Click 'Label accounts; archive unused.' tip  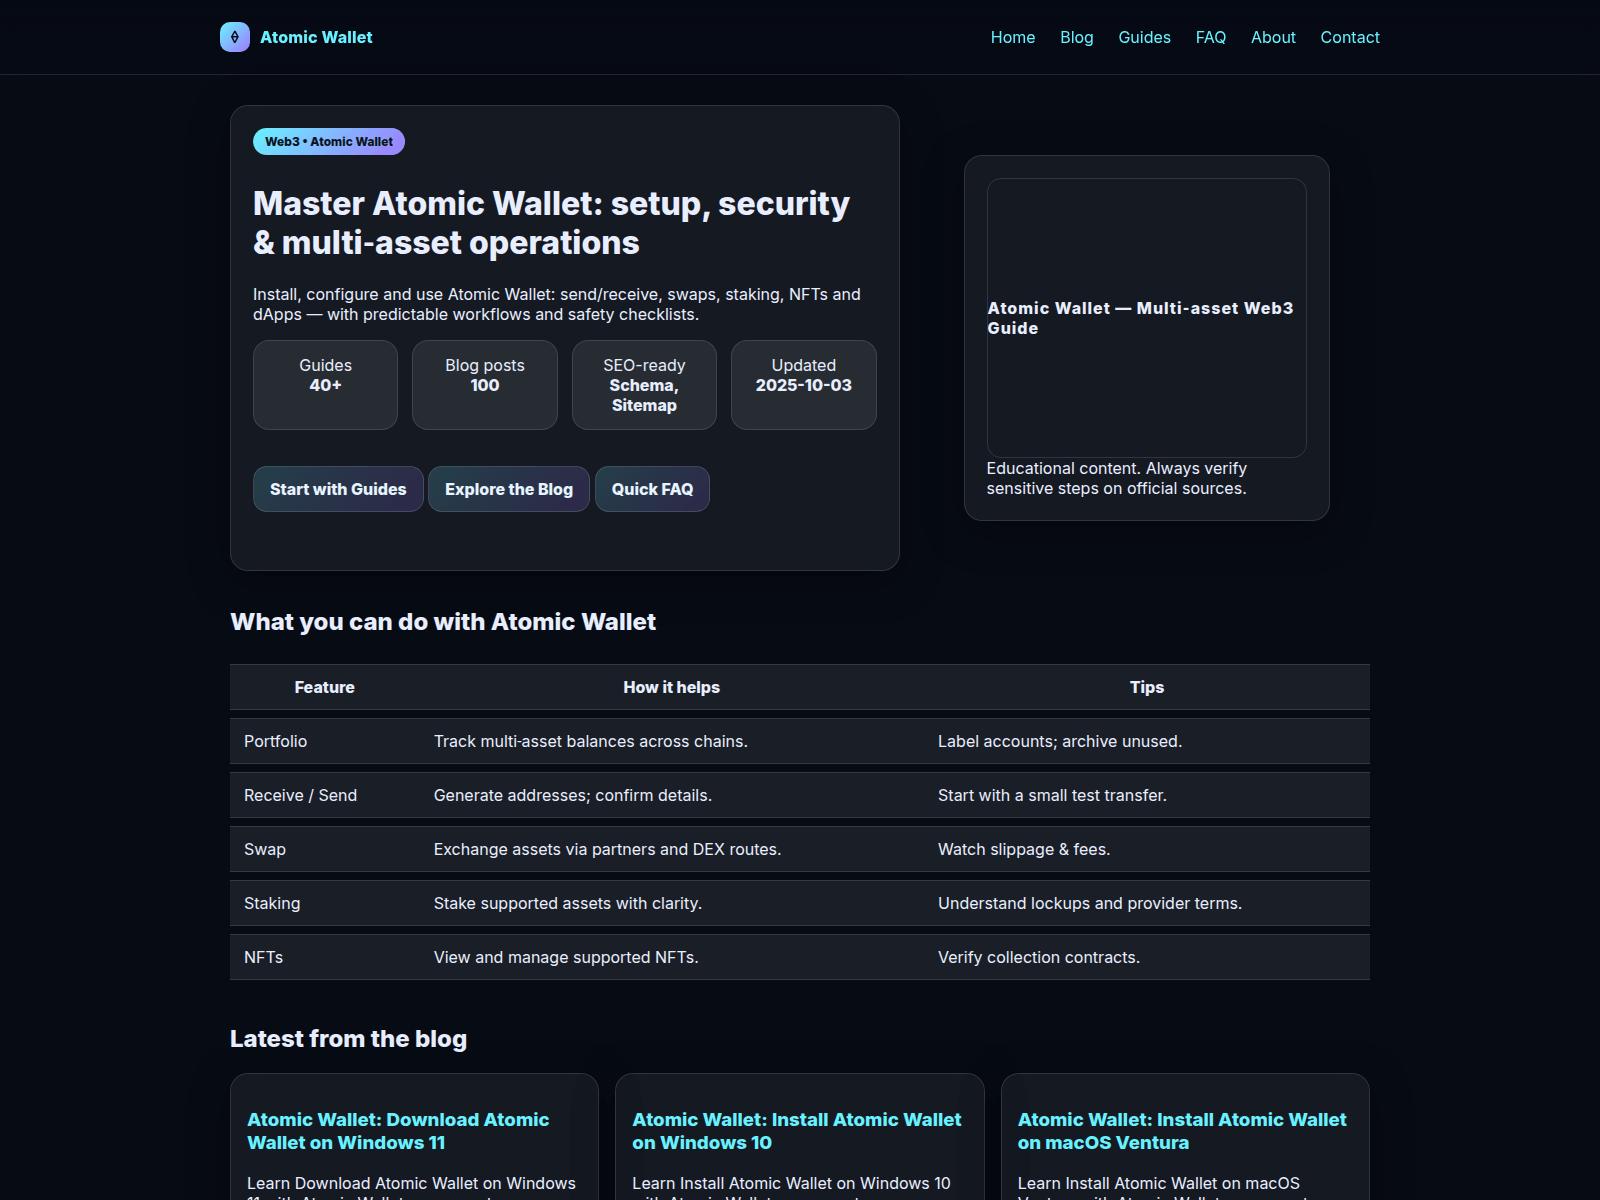click(1147, 741)
